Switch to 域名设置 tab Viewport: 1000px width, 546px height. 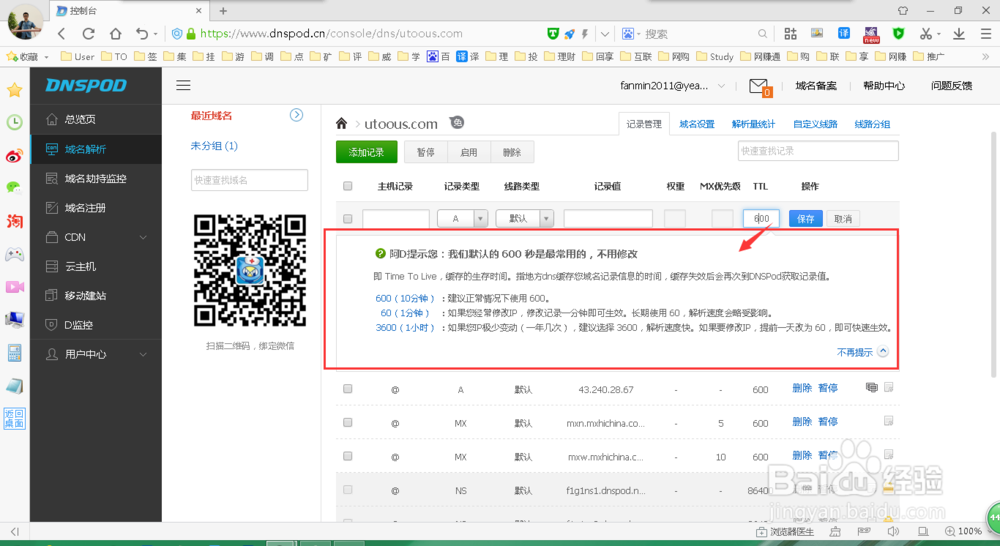(696, 124)
